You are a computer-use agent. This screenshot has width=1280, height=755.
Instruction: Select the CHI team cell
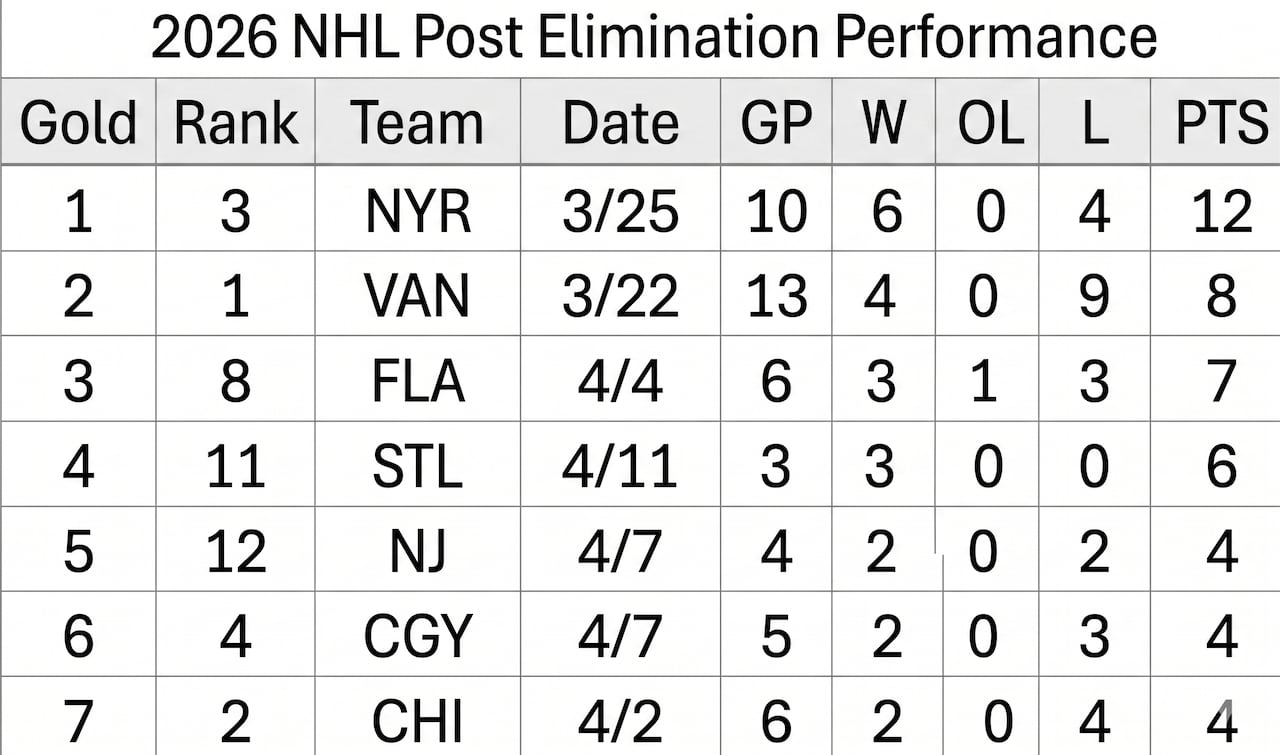coord(417,720)
